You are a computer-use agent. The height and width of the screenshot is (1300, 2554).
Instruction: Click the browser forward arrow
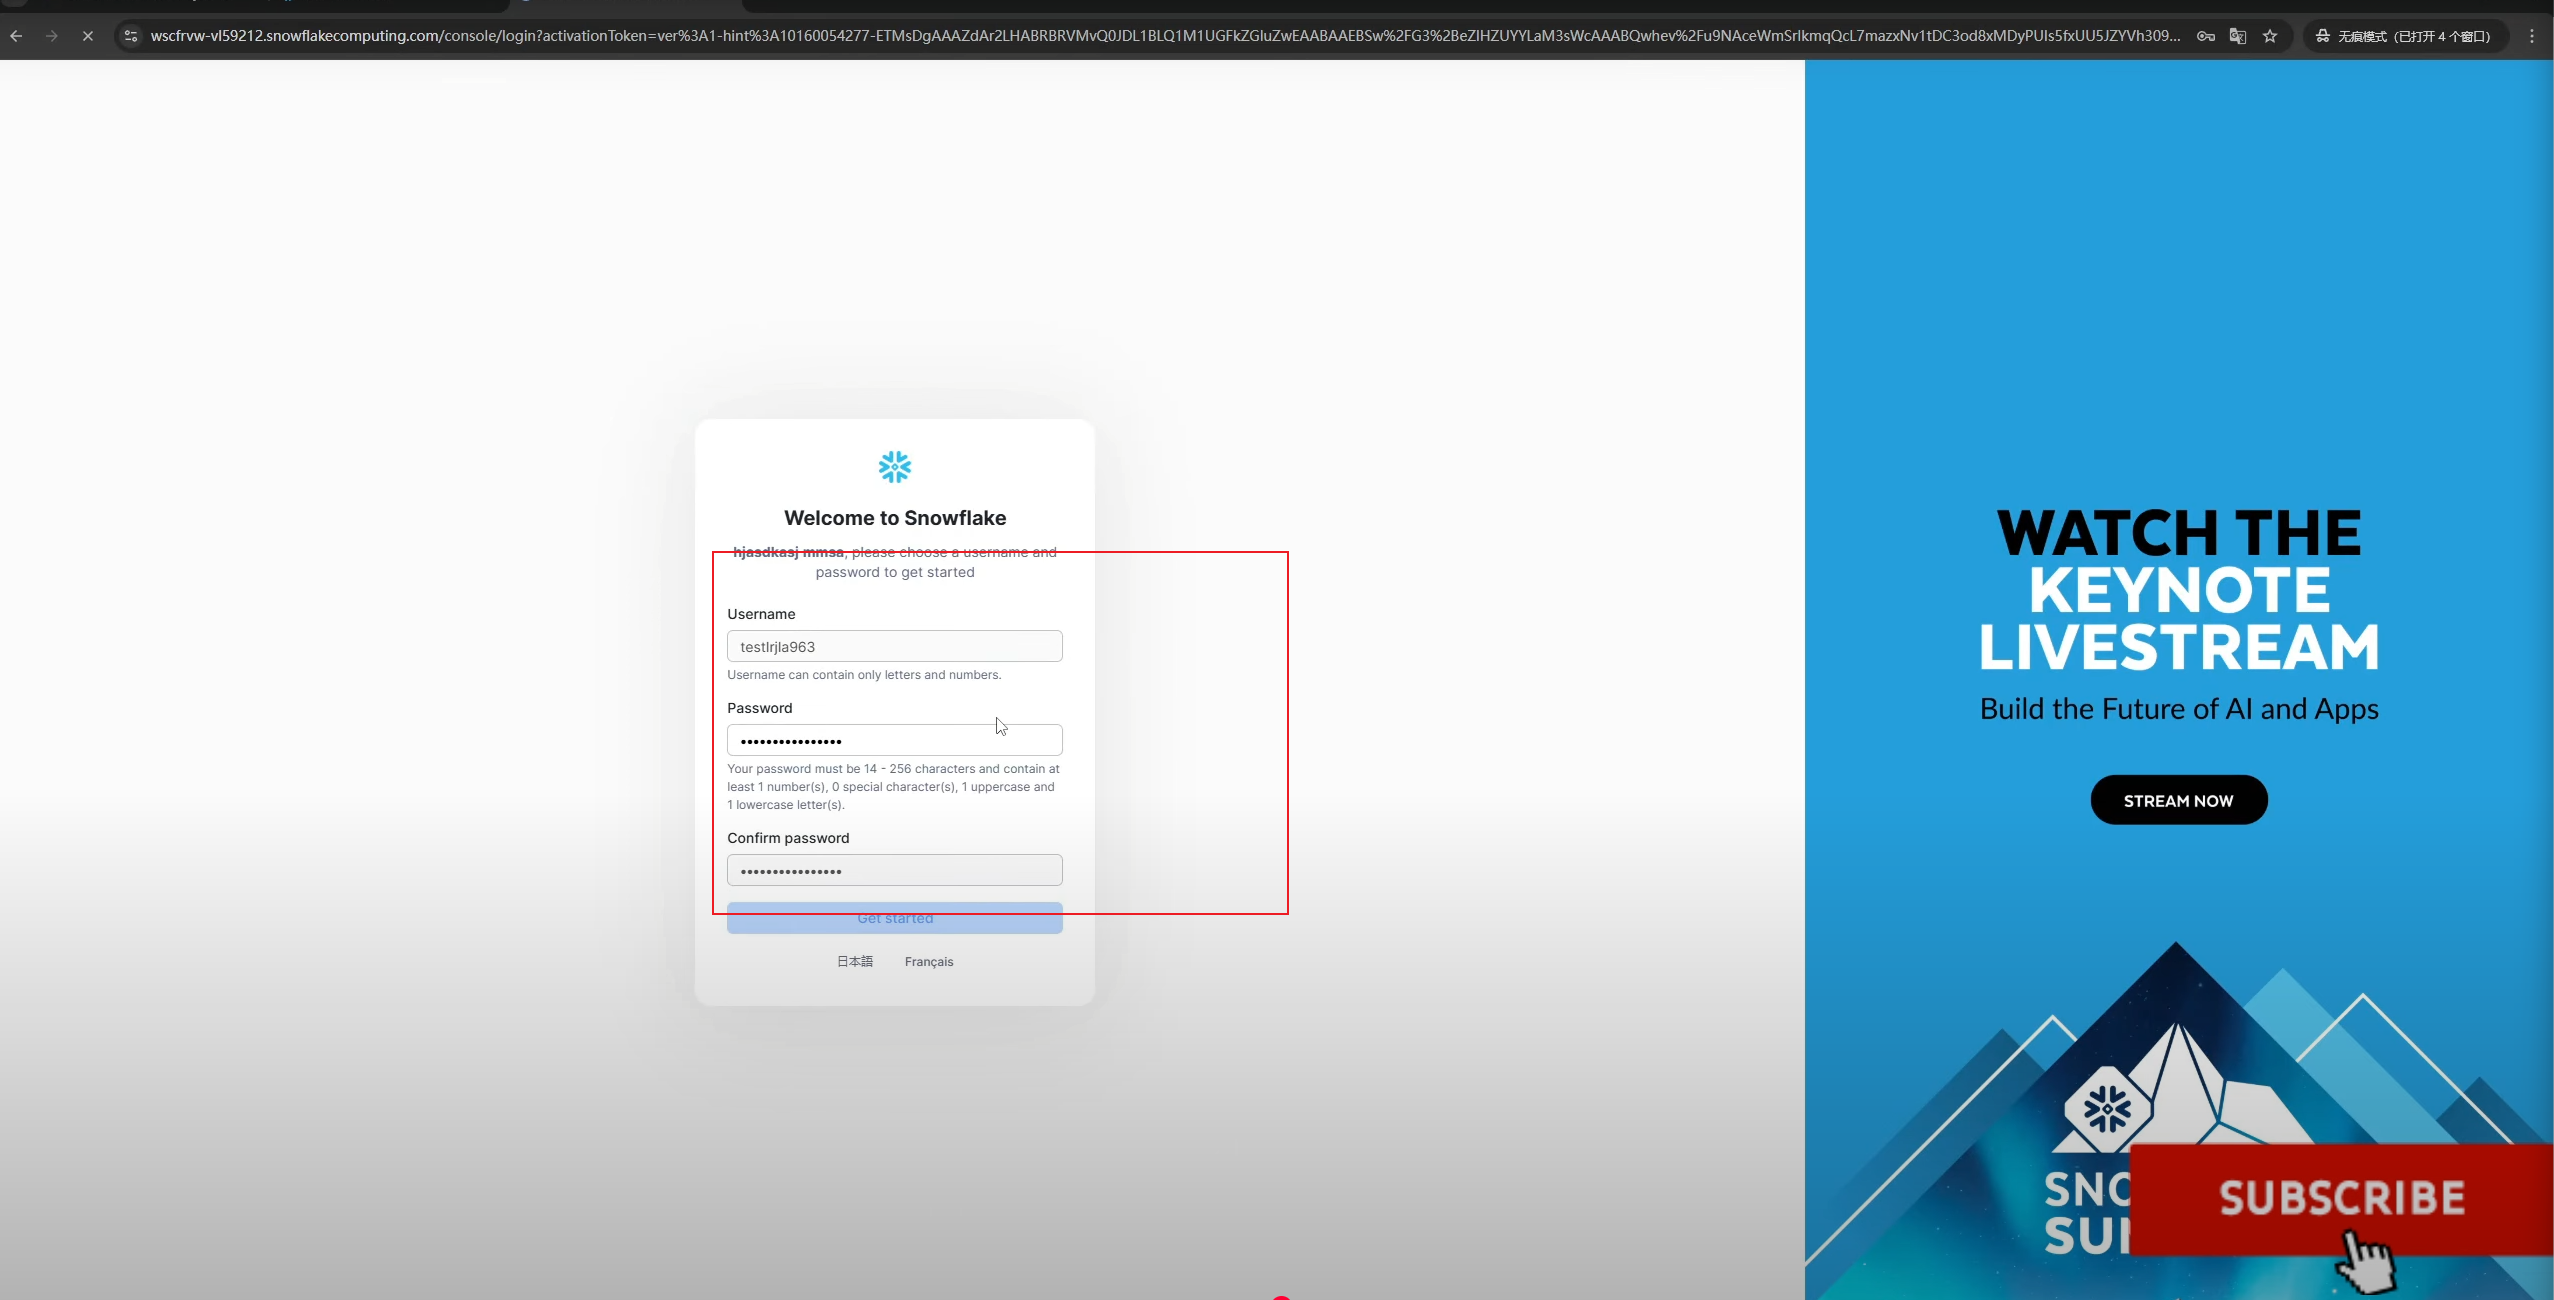[52, 36]
